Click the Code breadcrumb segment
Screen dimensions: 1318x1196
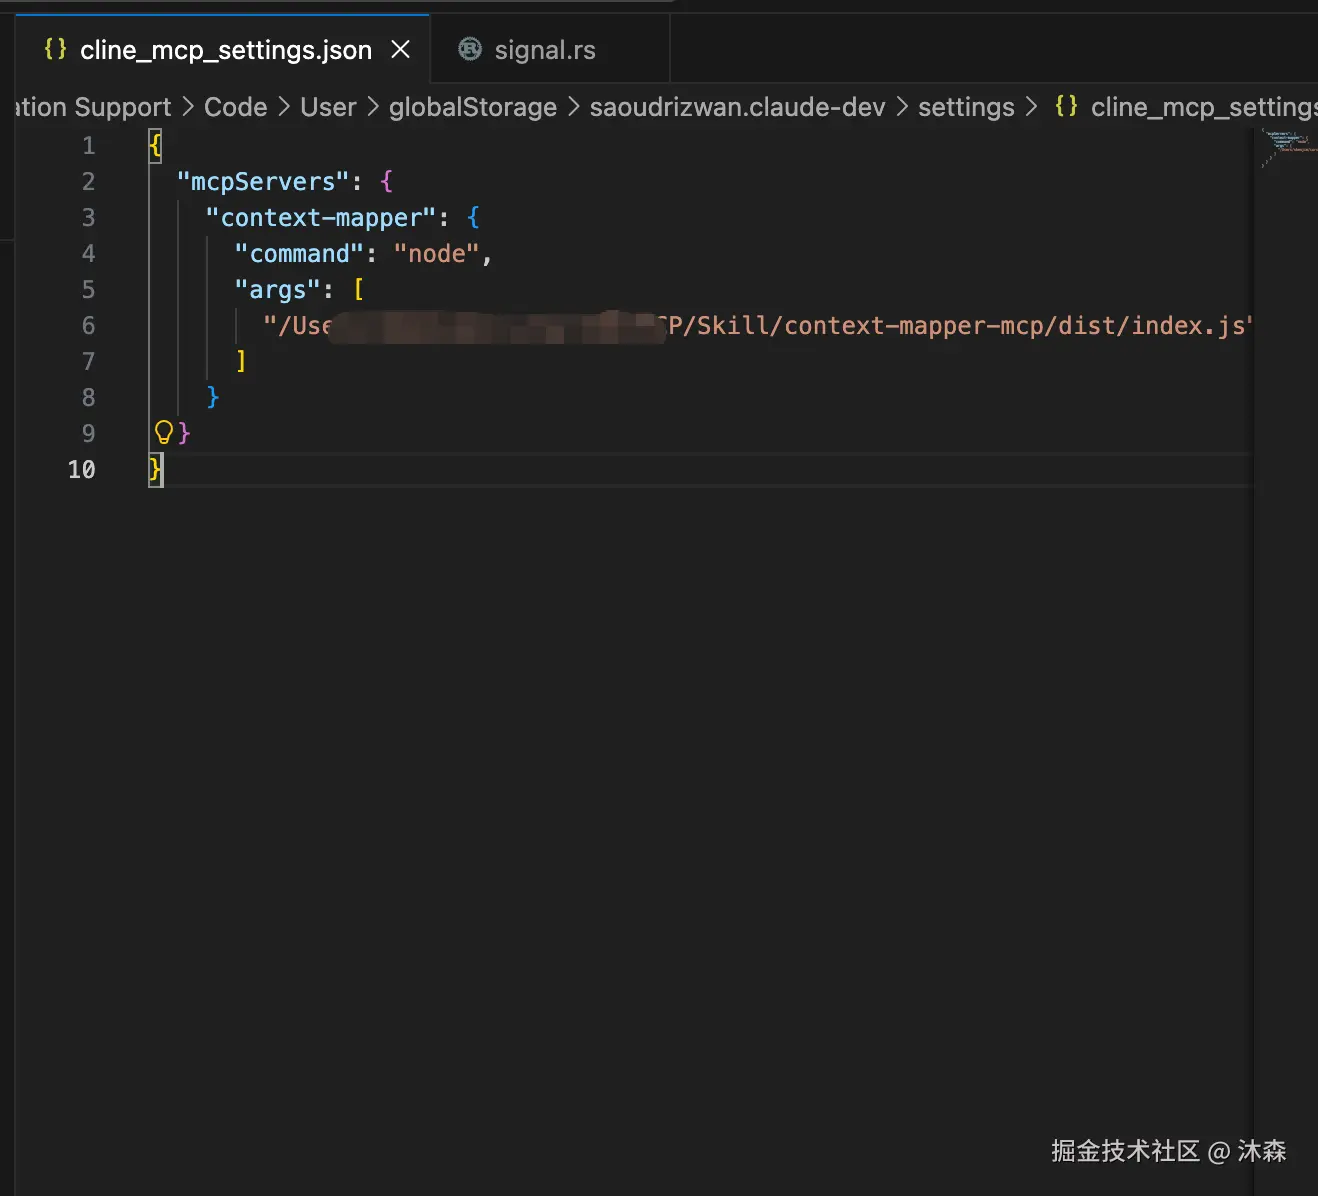pos(235,107)
